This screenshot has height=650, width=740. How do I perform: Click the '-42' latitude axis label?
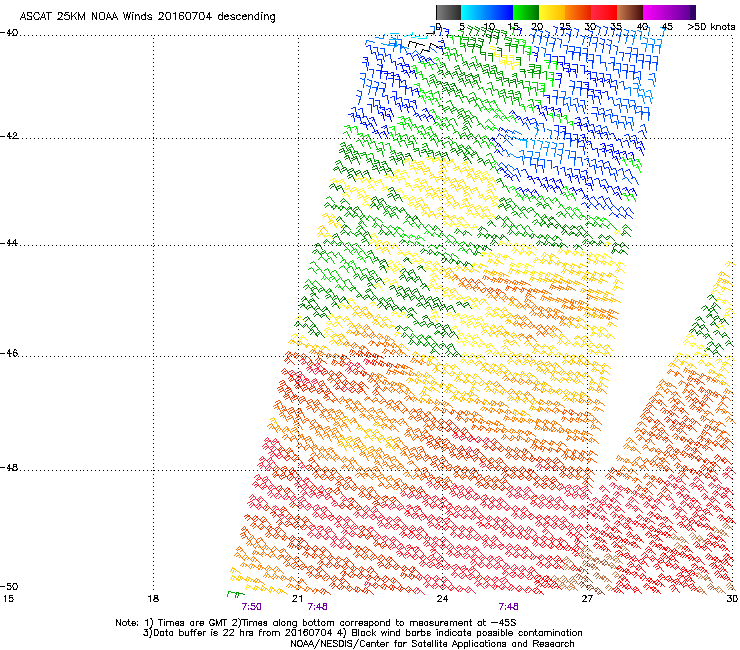tap(9, 136)
